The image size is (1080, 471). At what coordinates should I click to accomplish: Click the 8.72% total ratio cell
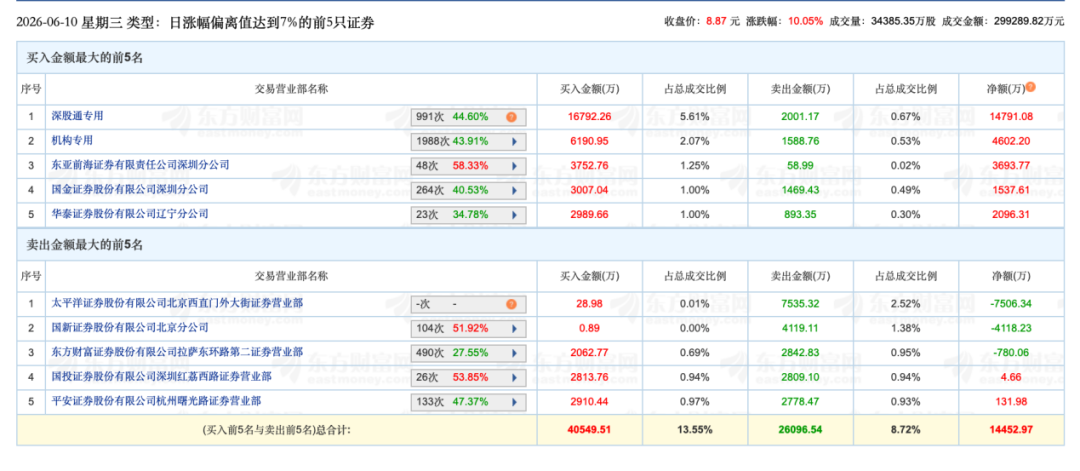point(905,430)
